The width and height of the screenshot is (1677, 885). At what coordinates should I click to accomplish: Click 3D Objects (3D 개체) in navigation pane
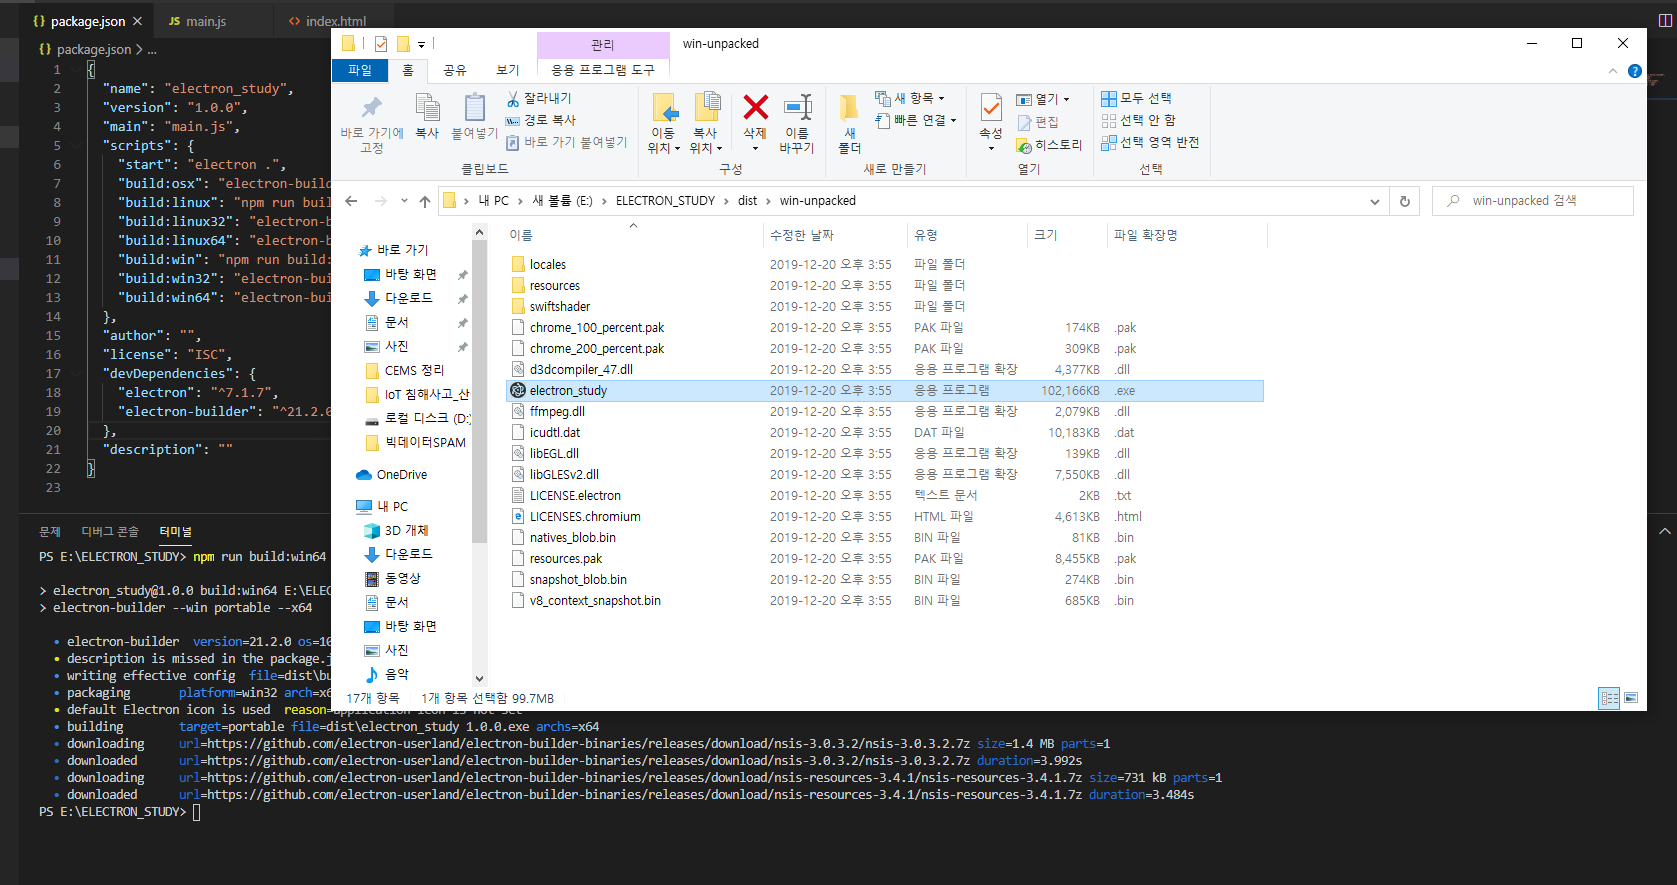406,531
